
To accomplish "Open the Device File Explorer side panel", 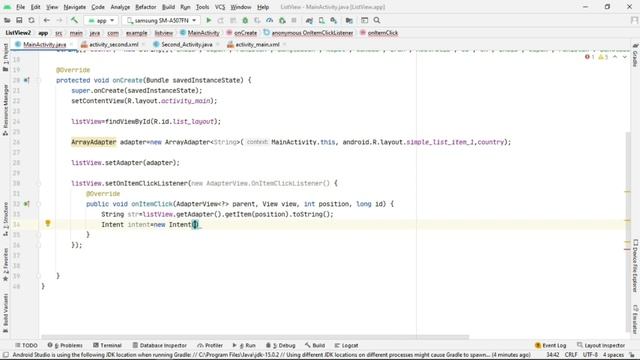I will 635,265.
